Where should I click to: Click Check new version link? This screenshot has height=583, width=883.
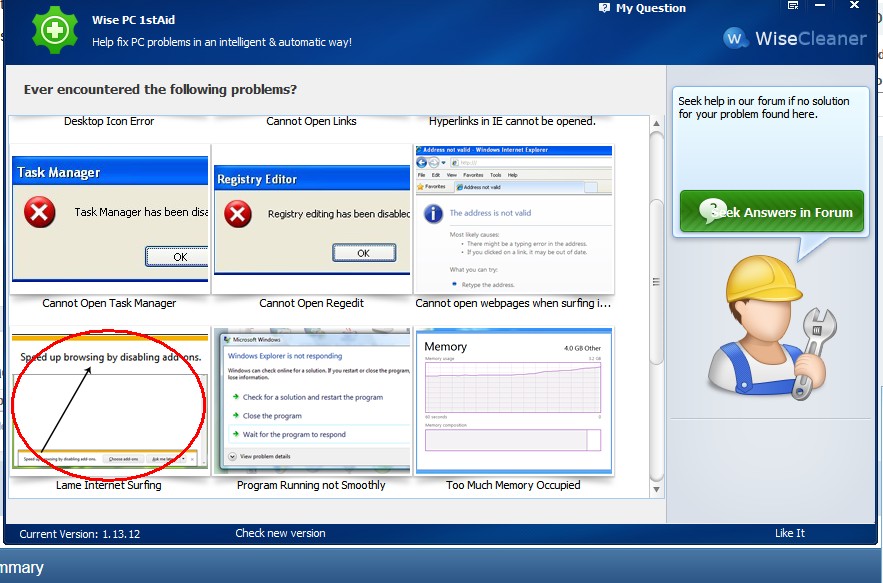[280, 533]
